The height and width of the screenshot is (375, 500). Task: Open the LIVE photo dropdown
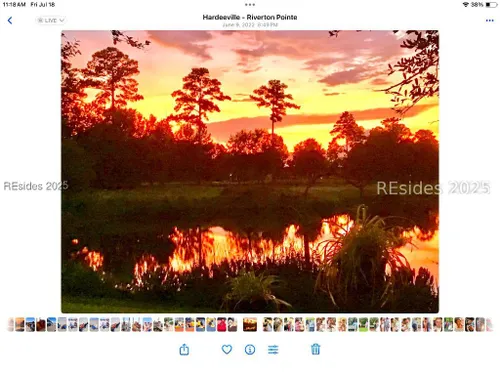(50, 20)
